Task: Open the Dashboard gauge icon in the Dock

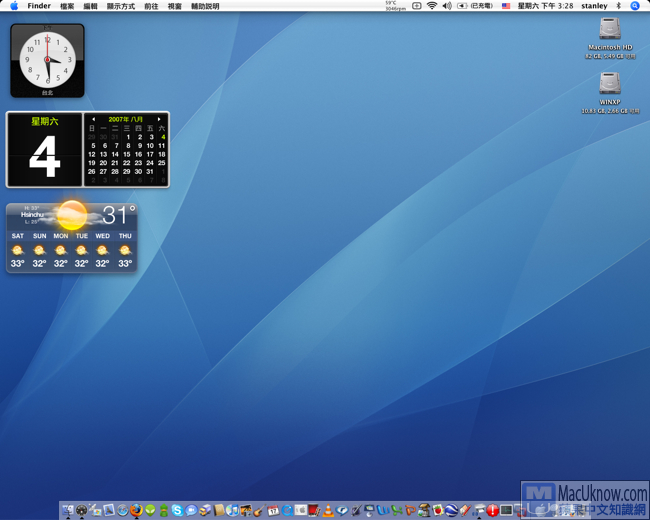Action: point(81,510)
